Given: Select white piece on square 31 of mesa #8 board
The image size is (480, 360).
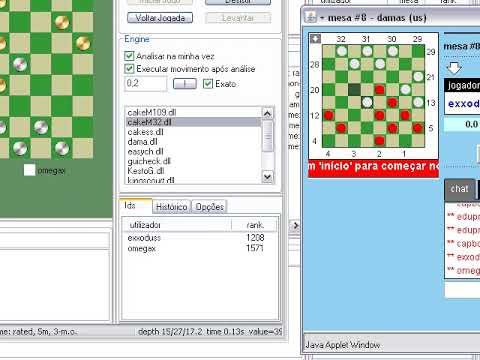Looking at the screenshot, I should [x=367, y=51].
